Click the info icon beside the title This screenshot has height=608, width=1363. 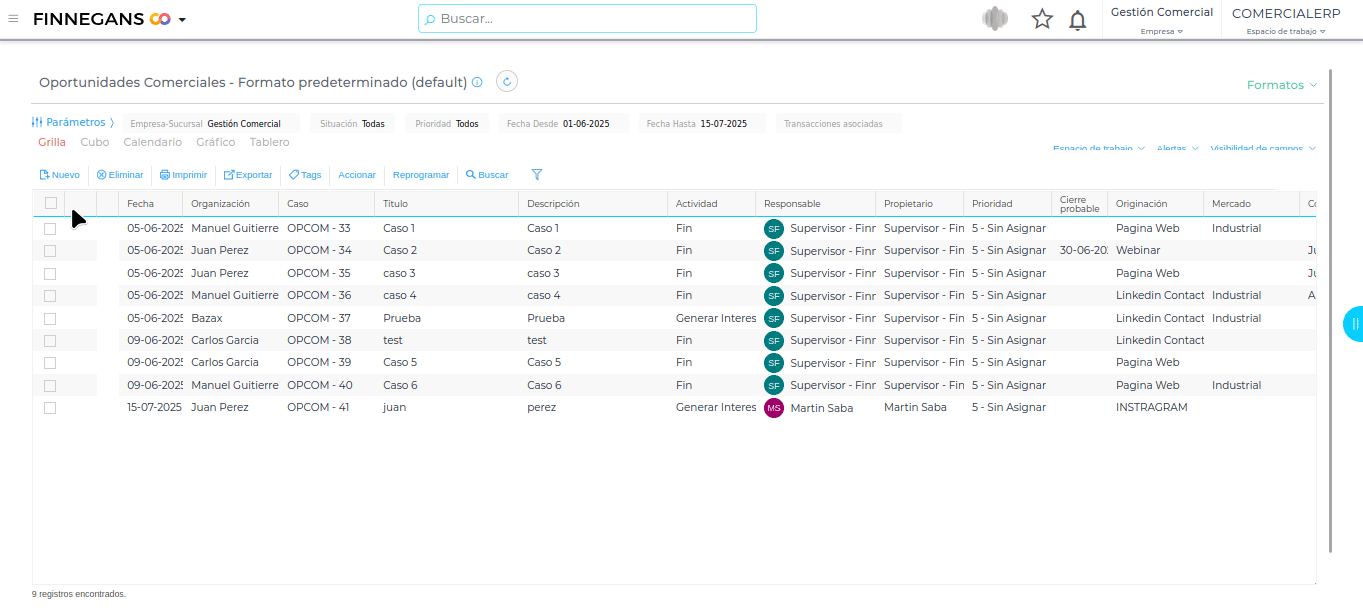[x=477, y=83]
